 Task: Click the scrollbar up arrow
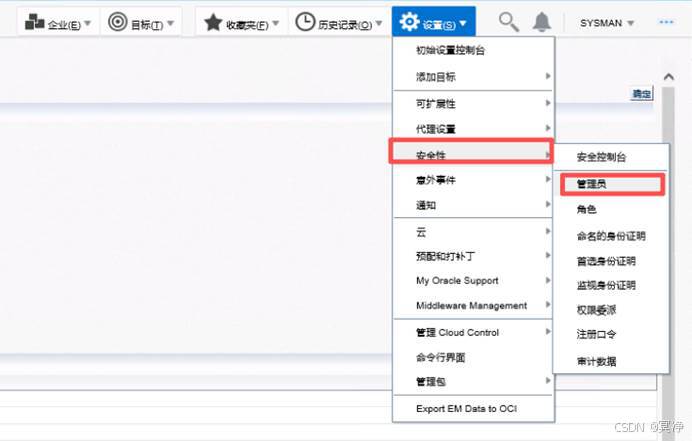tap(669, 77)
